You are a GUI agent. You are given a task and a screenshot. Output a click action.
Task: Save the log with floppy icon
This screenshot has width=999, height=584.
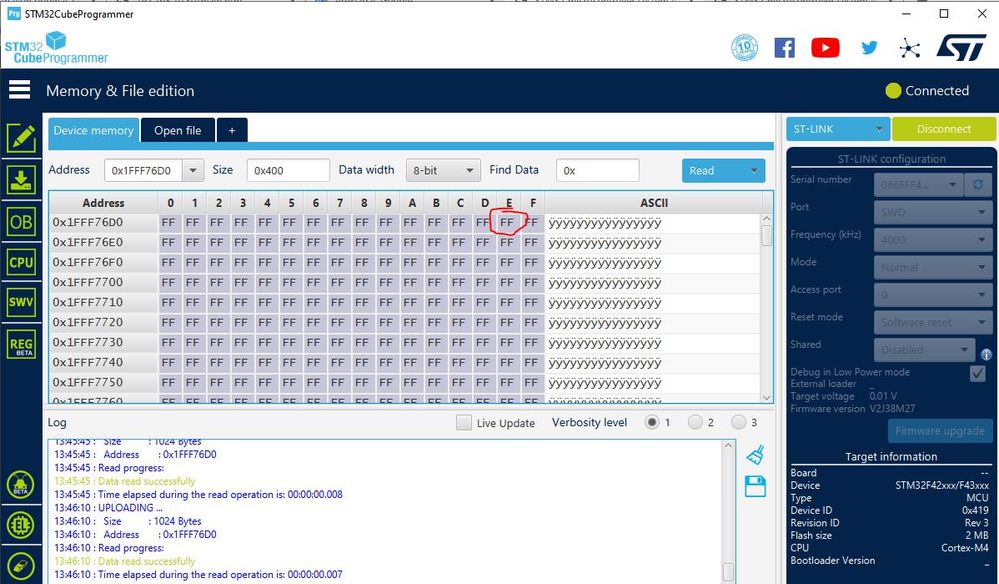[x=756, y=487]
